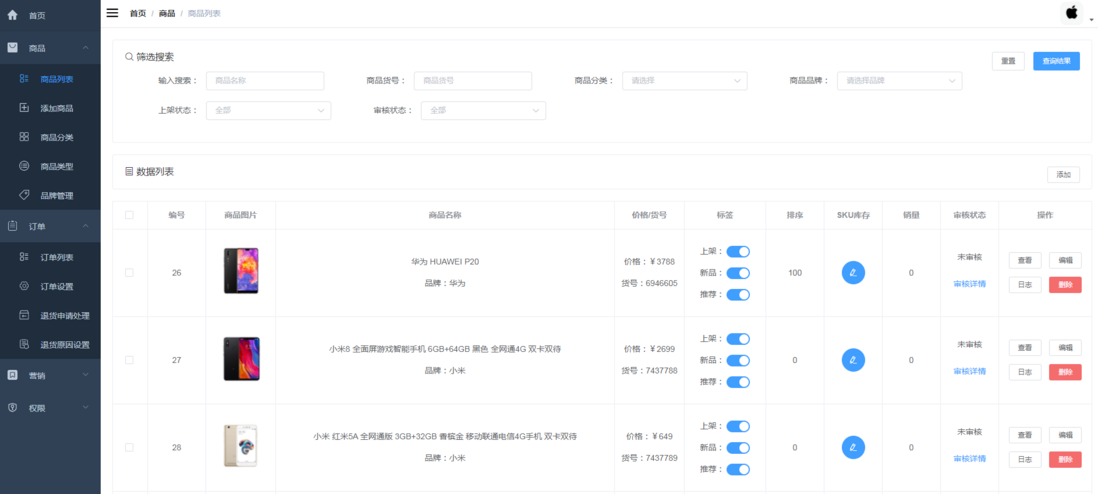Click the hamburger menu collapse icon
This screenshot has height=494, width=1098.
pos(112,12)
